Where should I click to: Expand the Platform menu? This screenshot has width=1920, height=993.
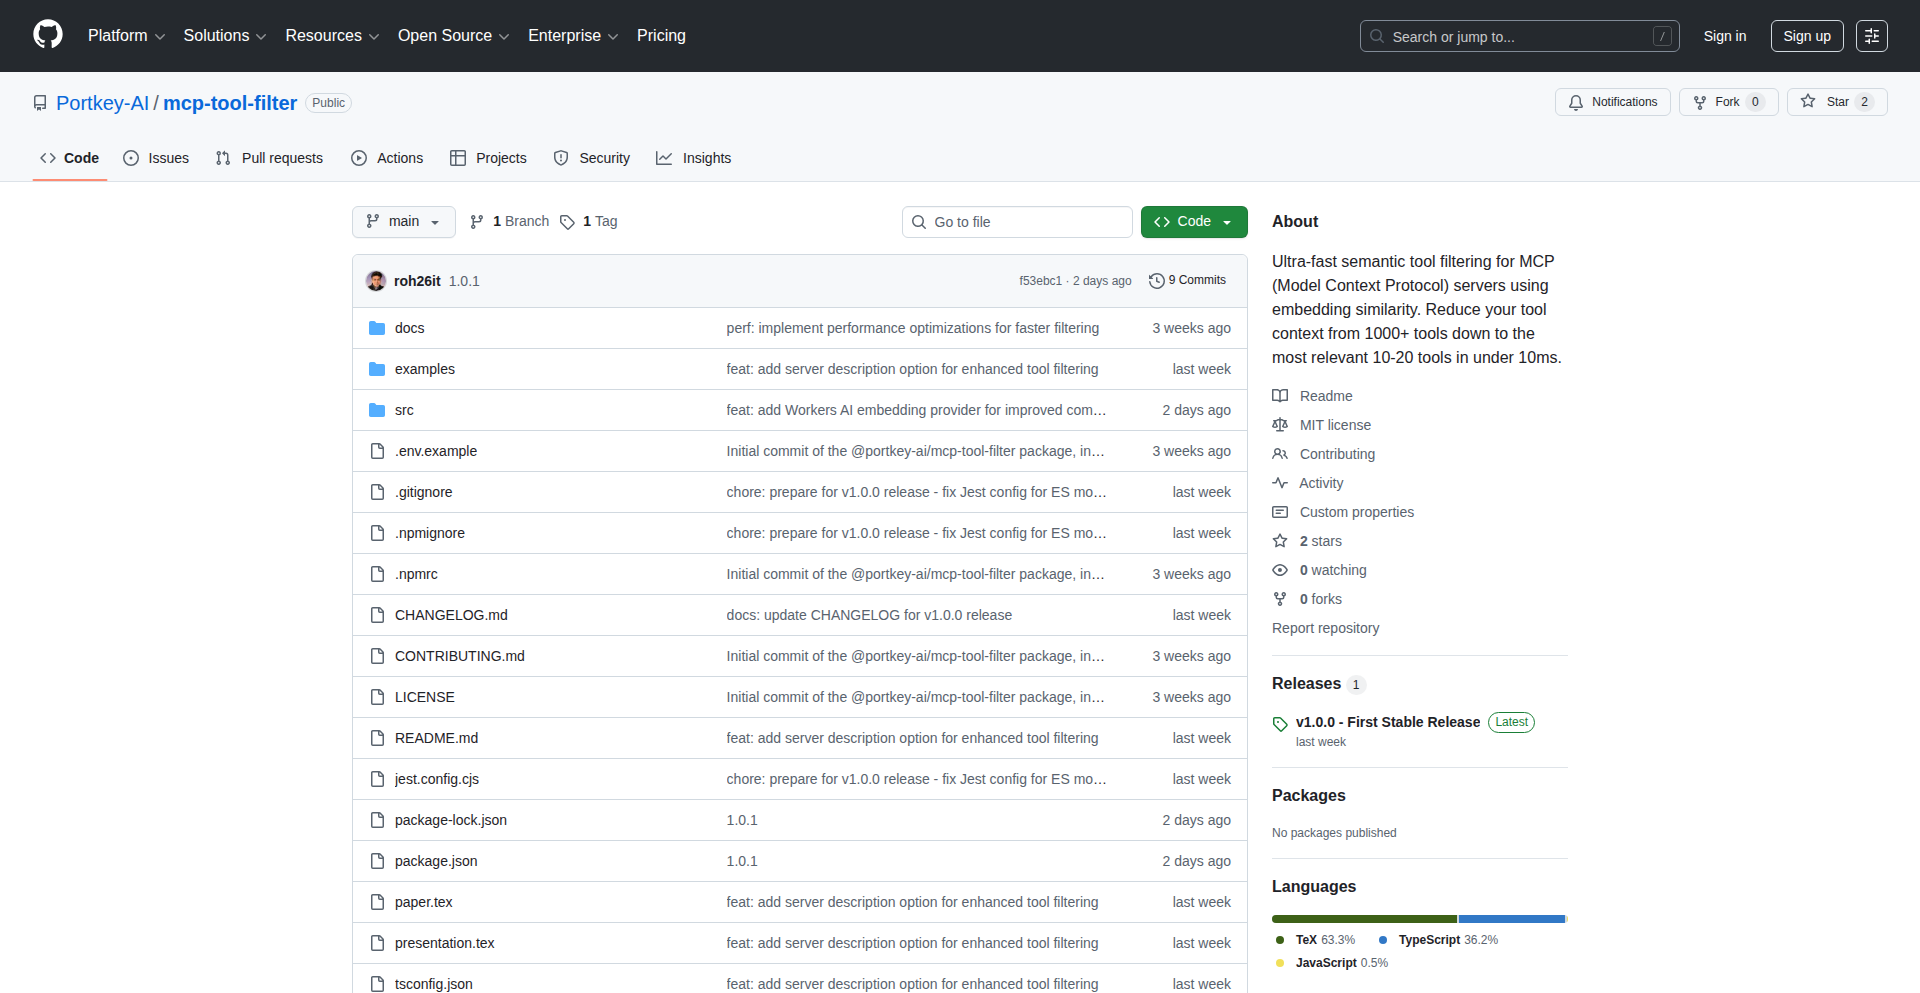(126, 36)
